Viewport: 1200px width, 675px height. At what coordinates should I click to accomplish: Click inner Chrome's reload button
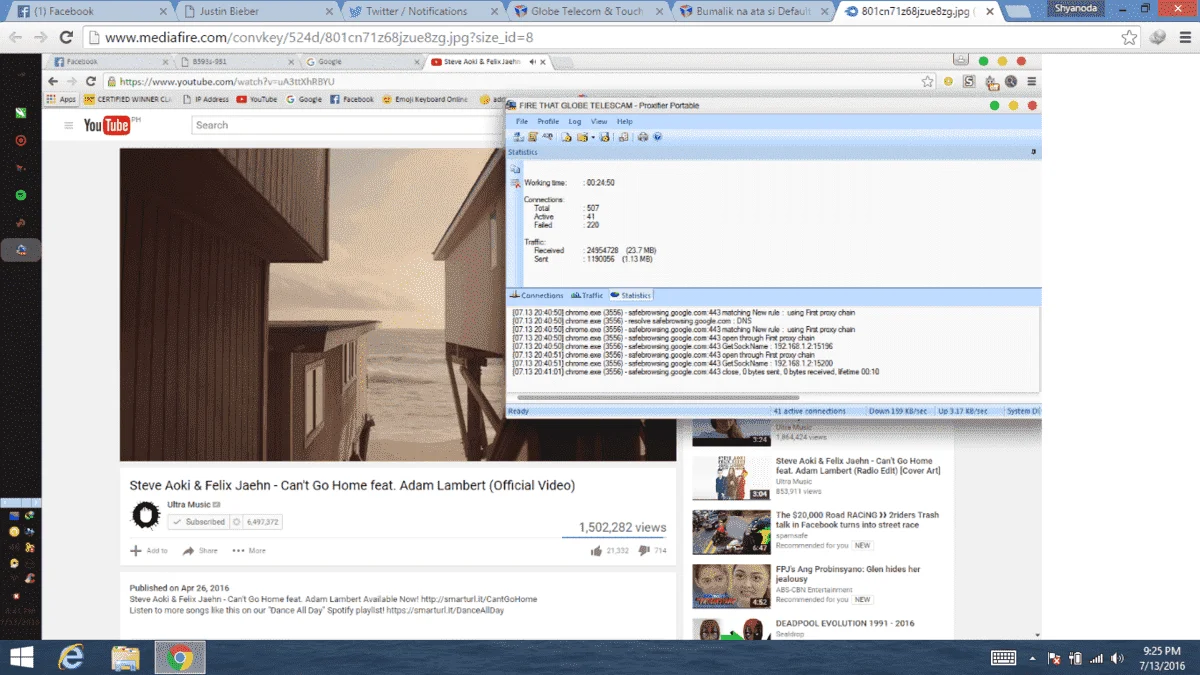click(x=90, y=81)
